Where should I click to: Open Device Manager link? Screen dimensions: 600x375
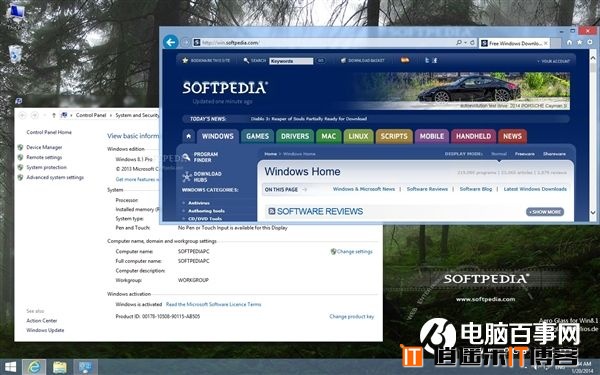(44, 147)
